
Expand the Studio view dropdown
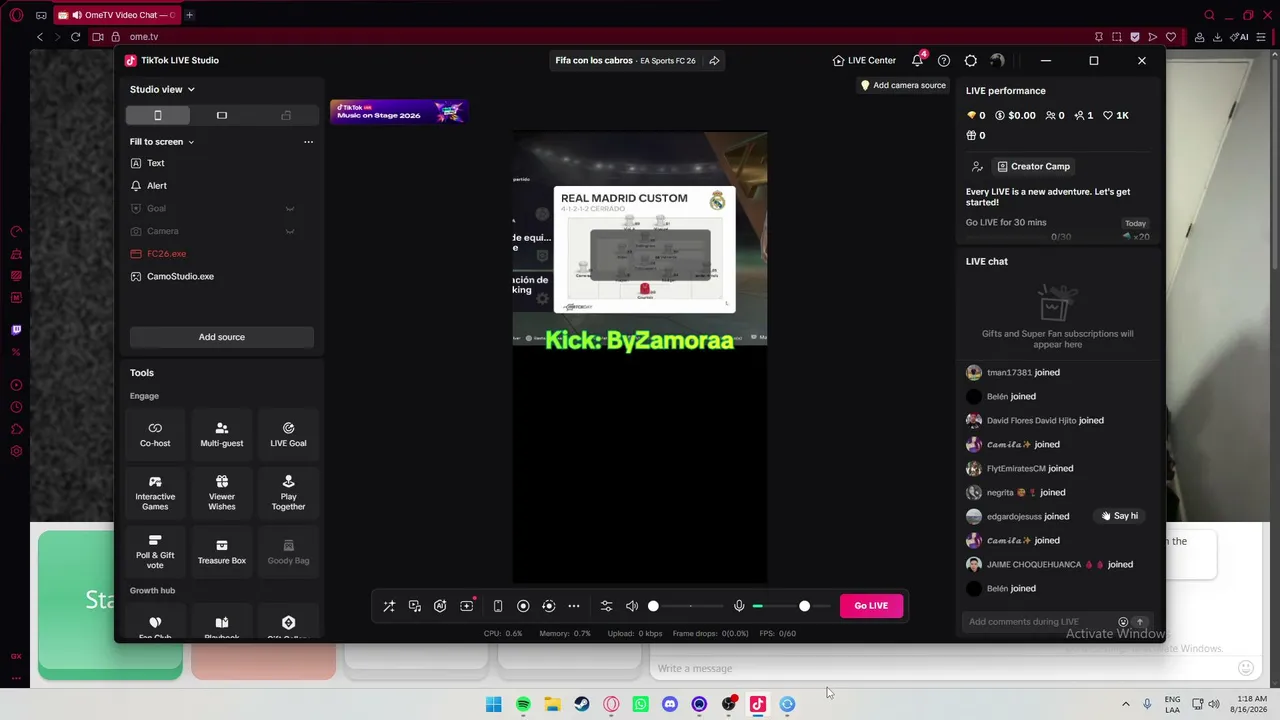[162, 89]
